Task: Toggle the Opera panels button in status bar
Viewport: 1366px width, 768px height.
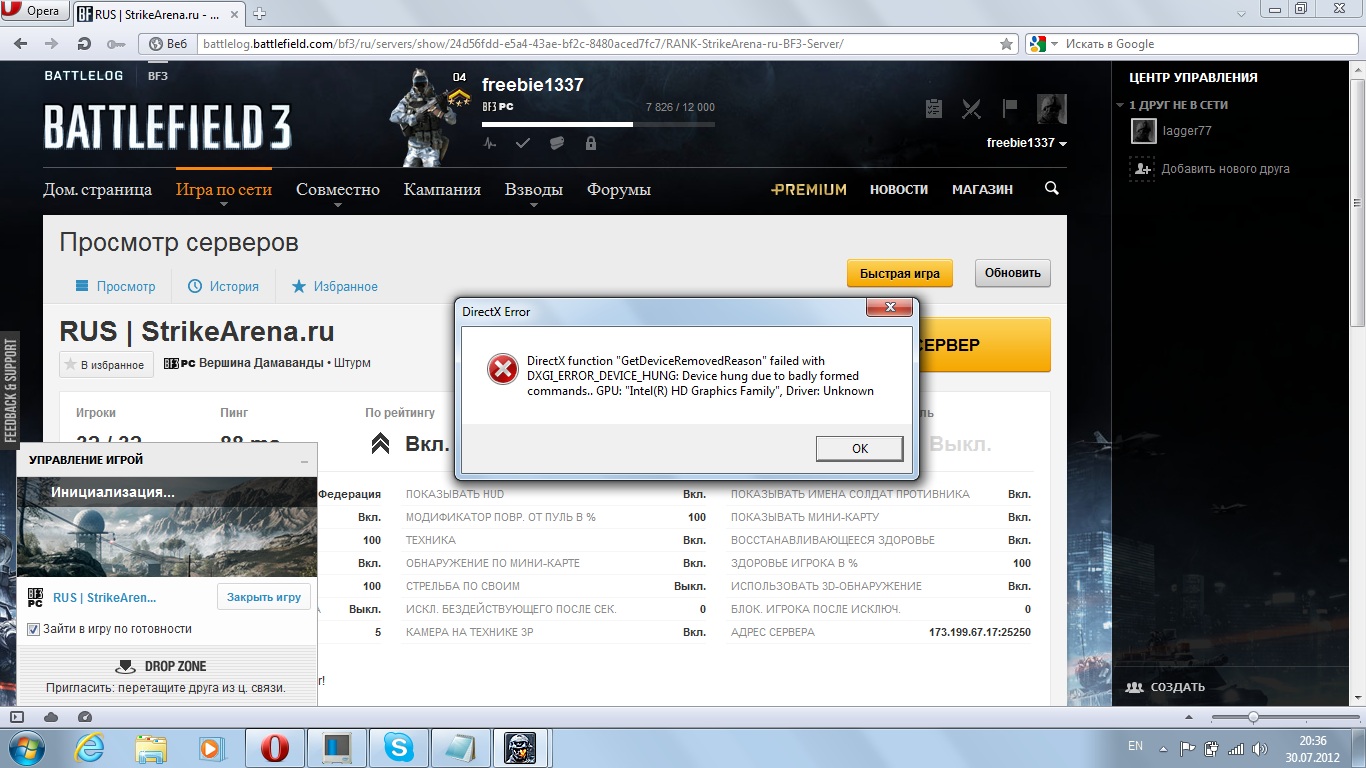Action: pyautogui.click(x=17, y=717)
